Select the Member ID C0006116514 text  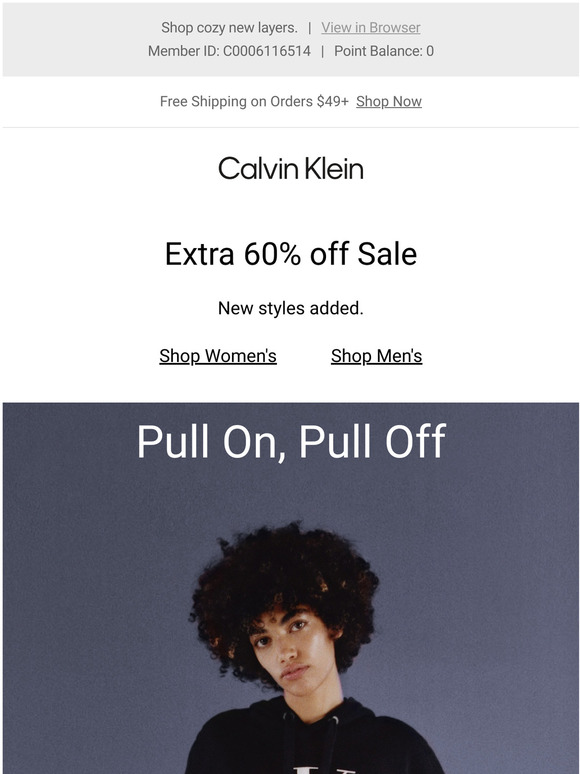(x=229, y=51)
